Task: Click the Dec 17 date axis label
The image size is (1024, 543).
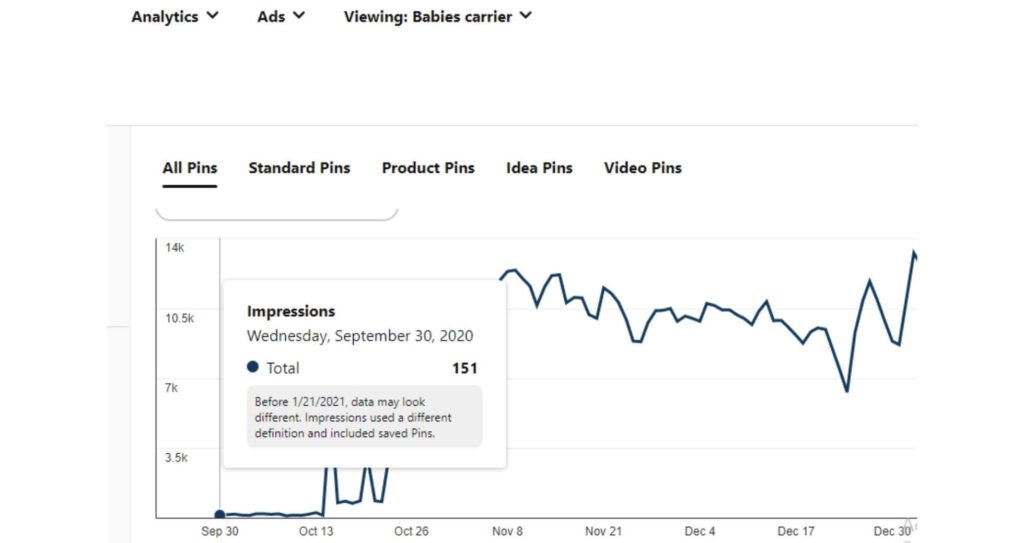Action: (796, 531)
